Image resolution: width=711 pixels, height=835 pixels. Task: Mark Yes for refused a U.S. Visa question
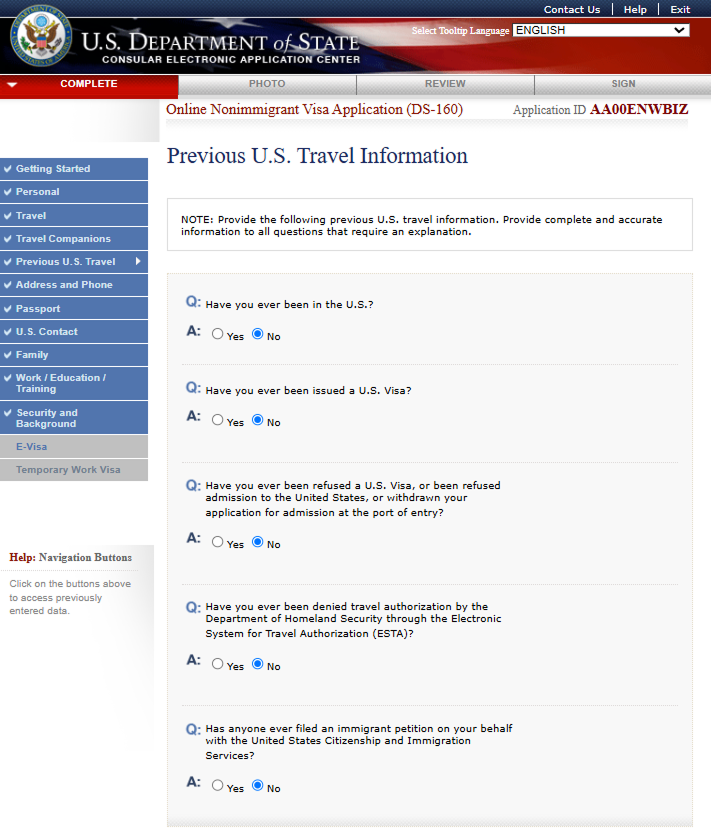tap(217, 542)
